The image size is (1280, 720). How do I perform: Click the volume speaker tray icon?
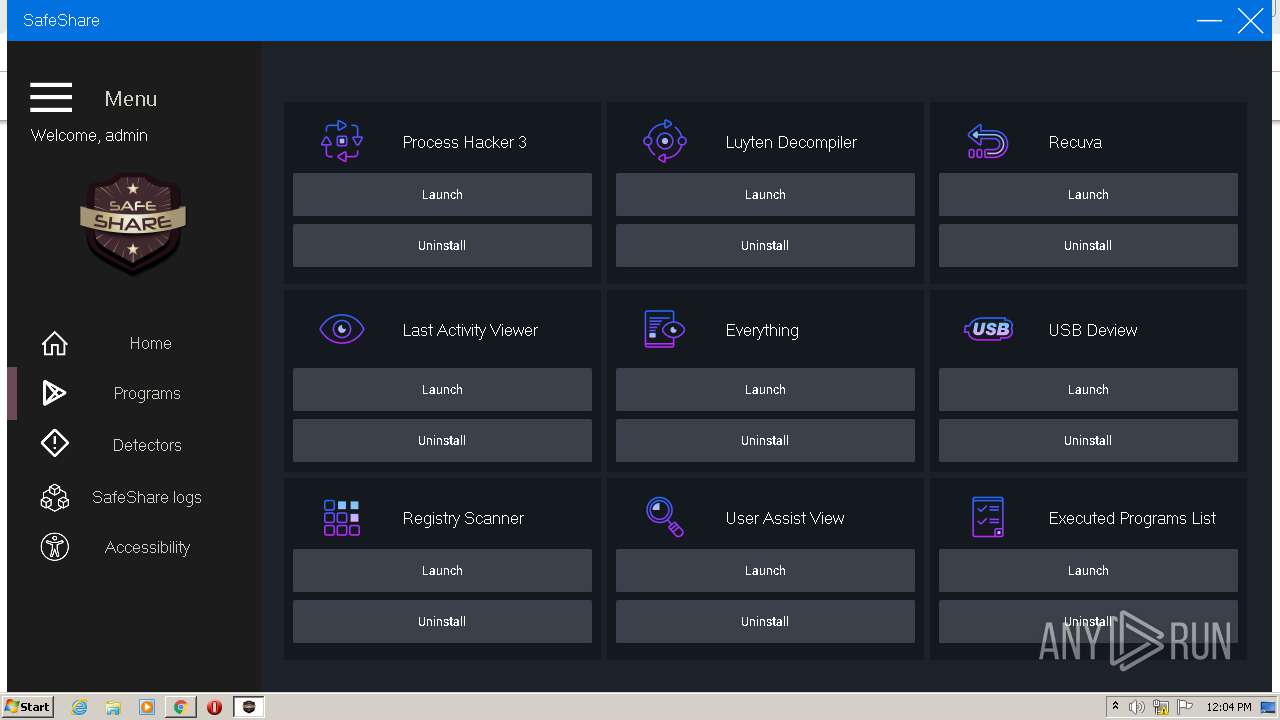1137,707
